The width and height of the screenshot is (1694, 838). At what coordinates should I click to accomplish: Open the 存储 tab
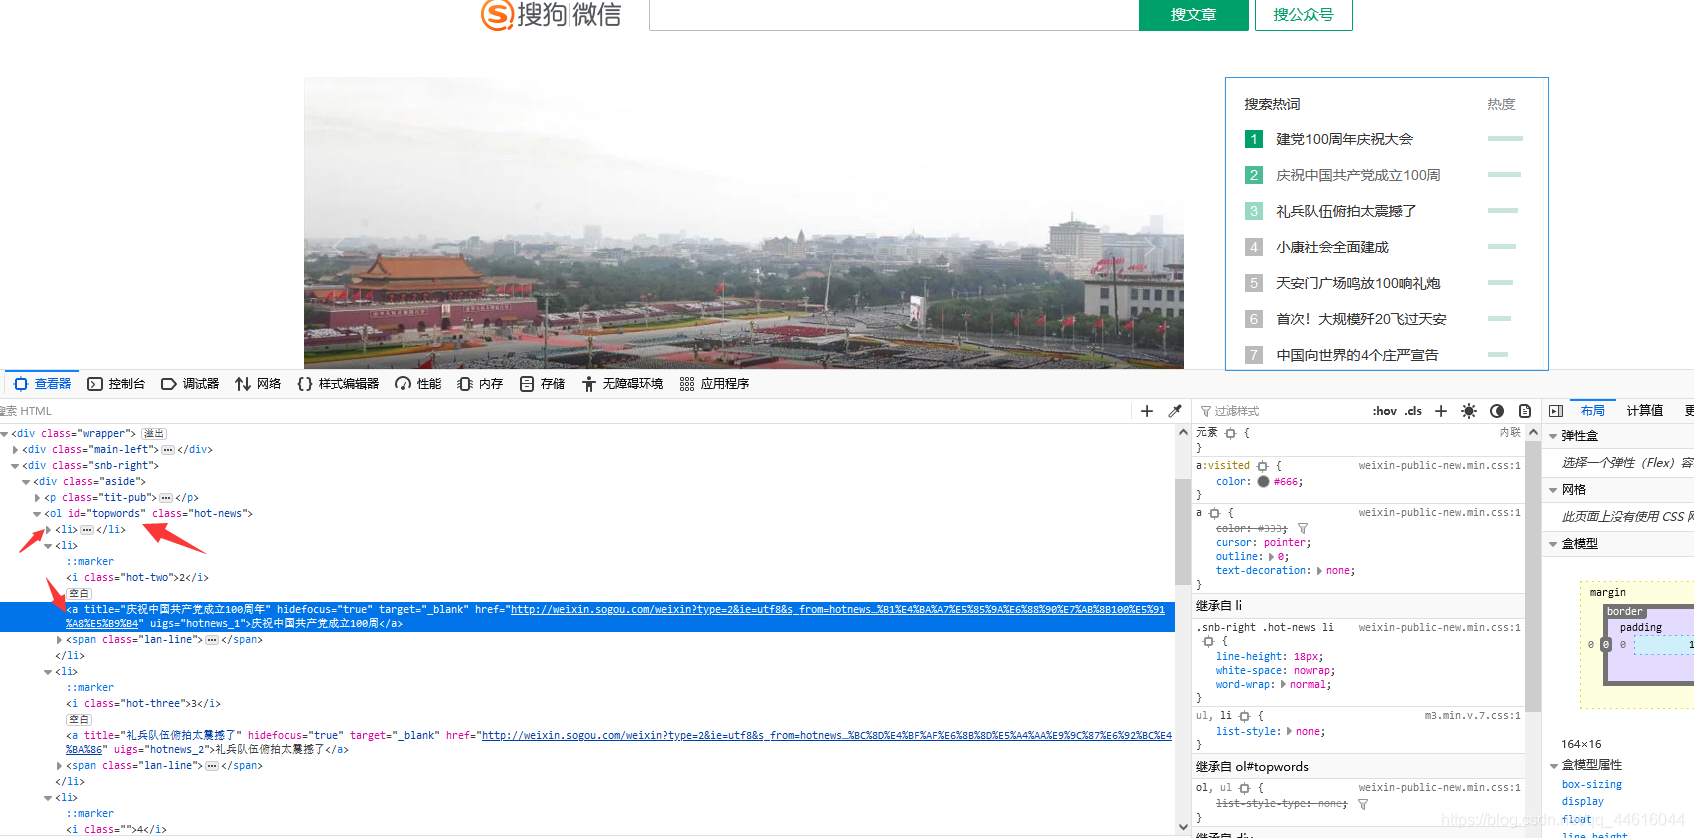[x=542, y=384]
